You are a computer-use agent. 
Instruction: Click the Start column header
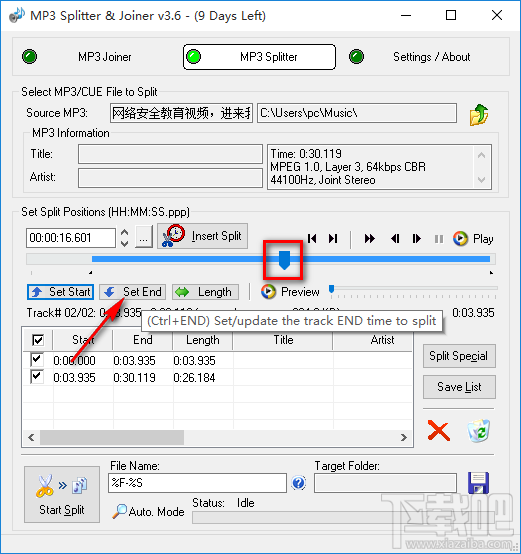pos(83,340)
